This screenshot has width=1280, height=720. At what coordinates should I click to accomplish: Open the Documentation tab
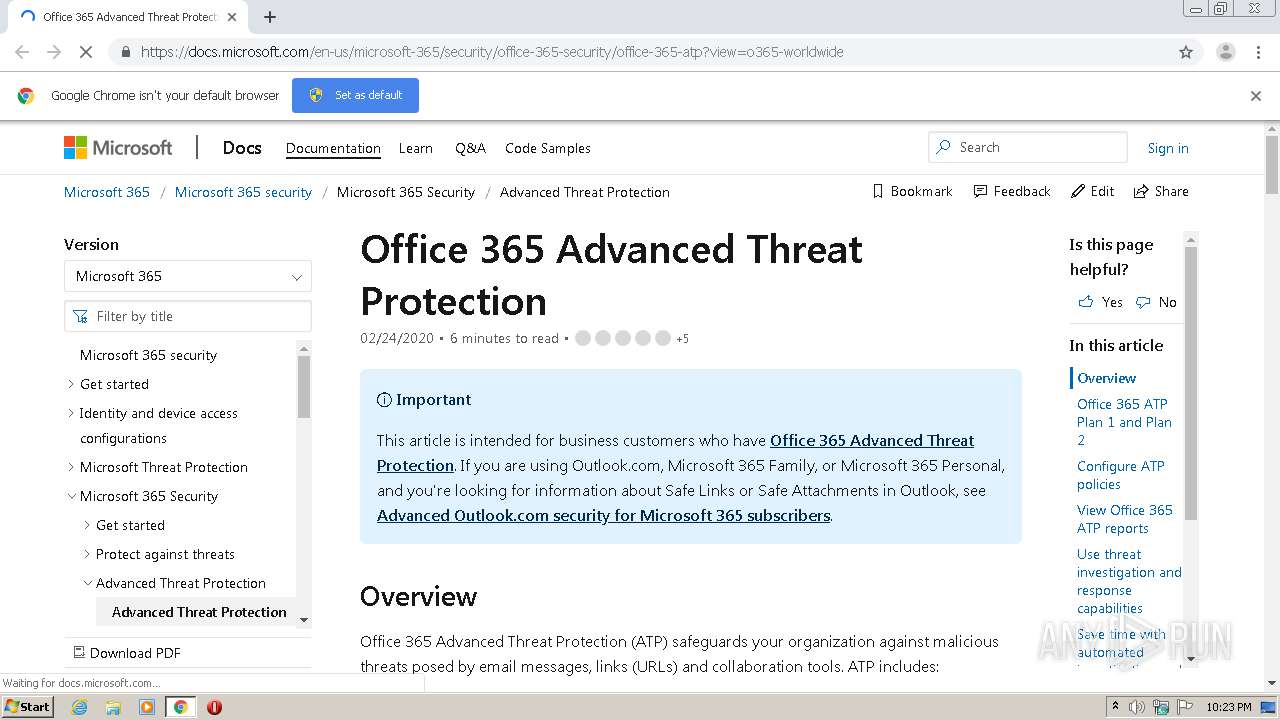coord(333,148)
